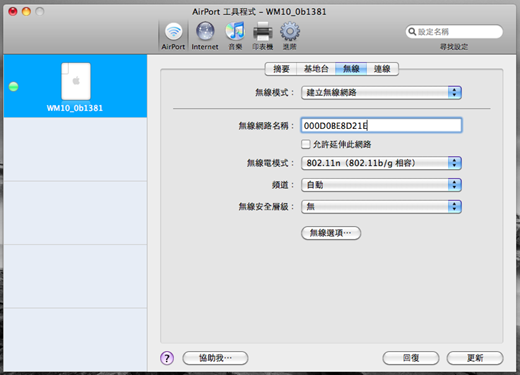Click the purple help question mark icon
The height and width of the screenshot is (375, 520).
pyautogui.click(x=167, y=358)
